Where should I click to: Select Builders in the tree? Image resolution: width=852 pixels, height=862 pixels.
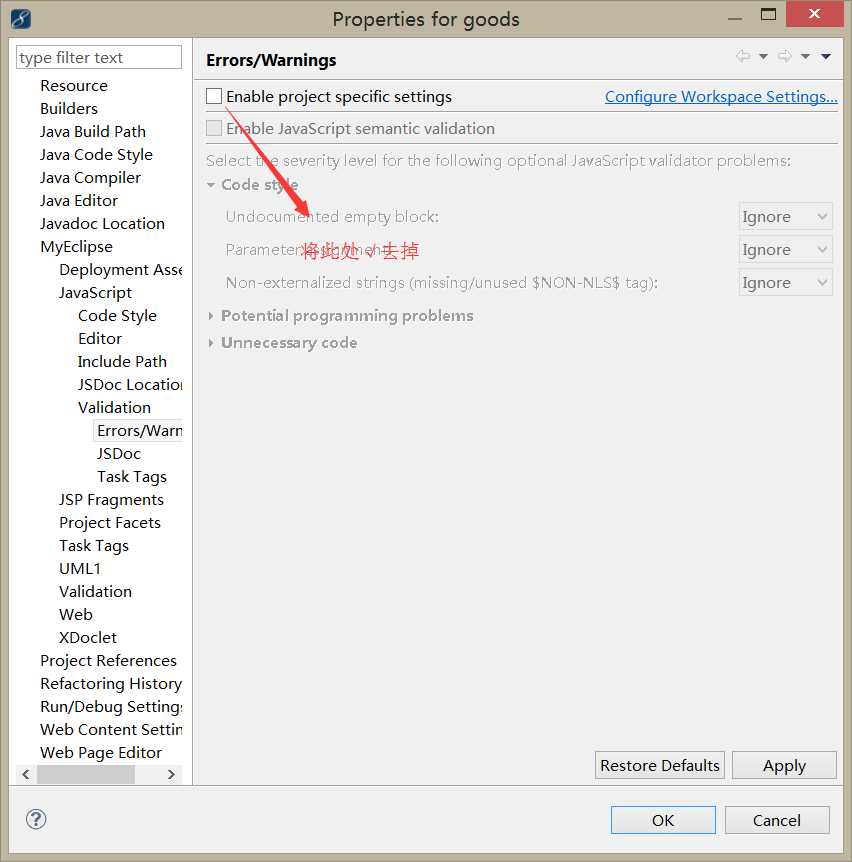tap(69, 109)
